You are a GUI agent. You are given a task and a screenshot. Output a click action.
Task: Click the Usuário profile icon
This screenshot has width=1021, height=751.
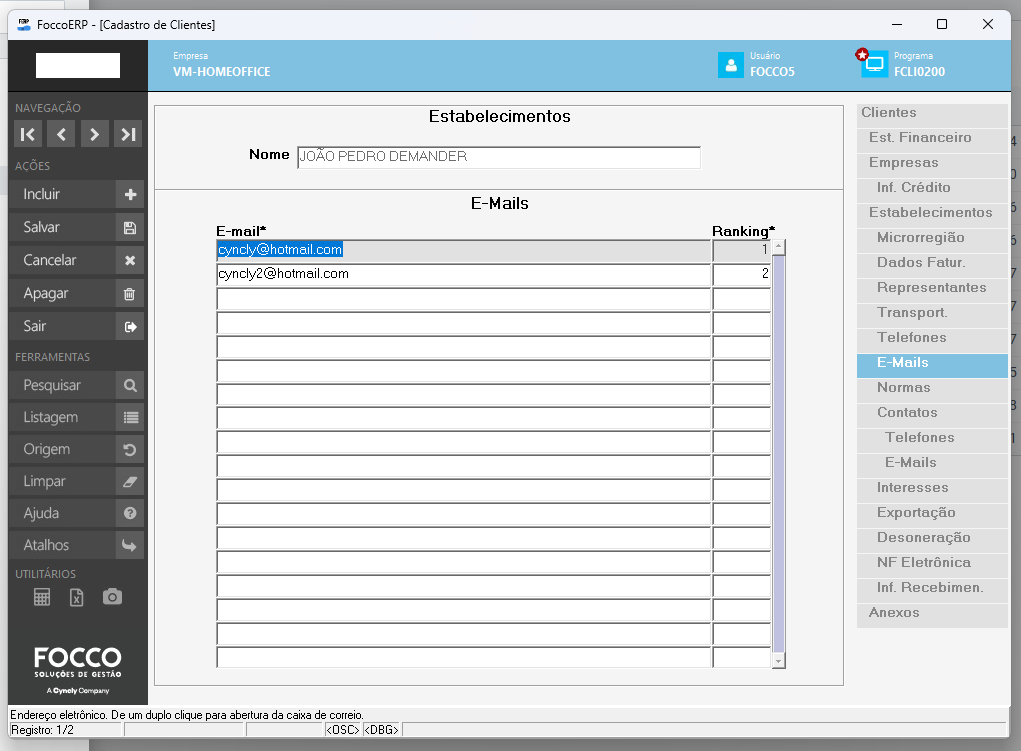click(x=731, y=65)
